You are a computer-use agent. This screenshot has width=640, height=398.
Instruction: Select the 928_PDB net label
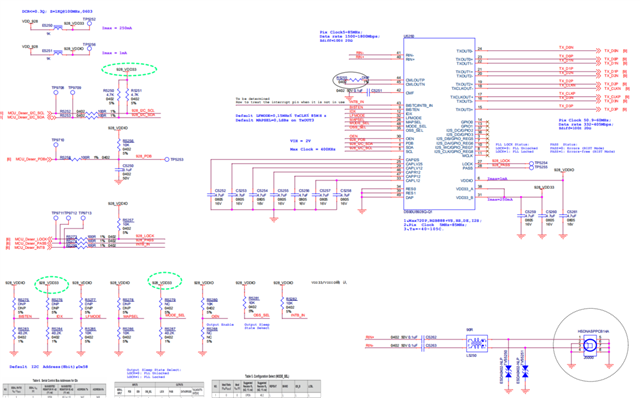144,156
